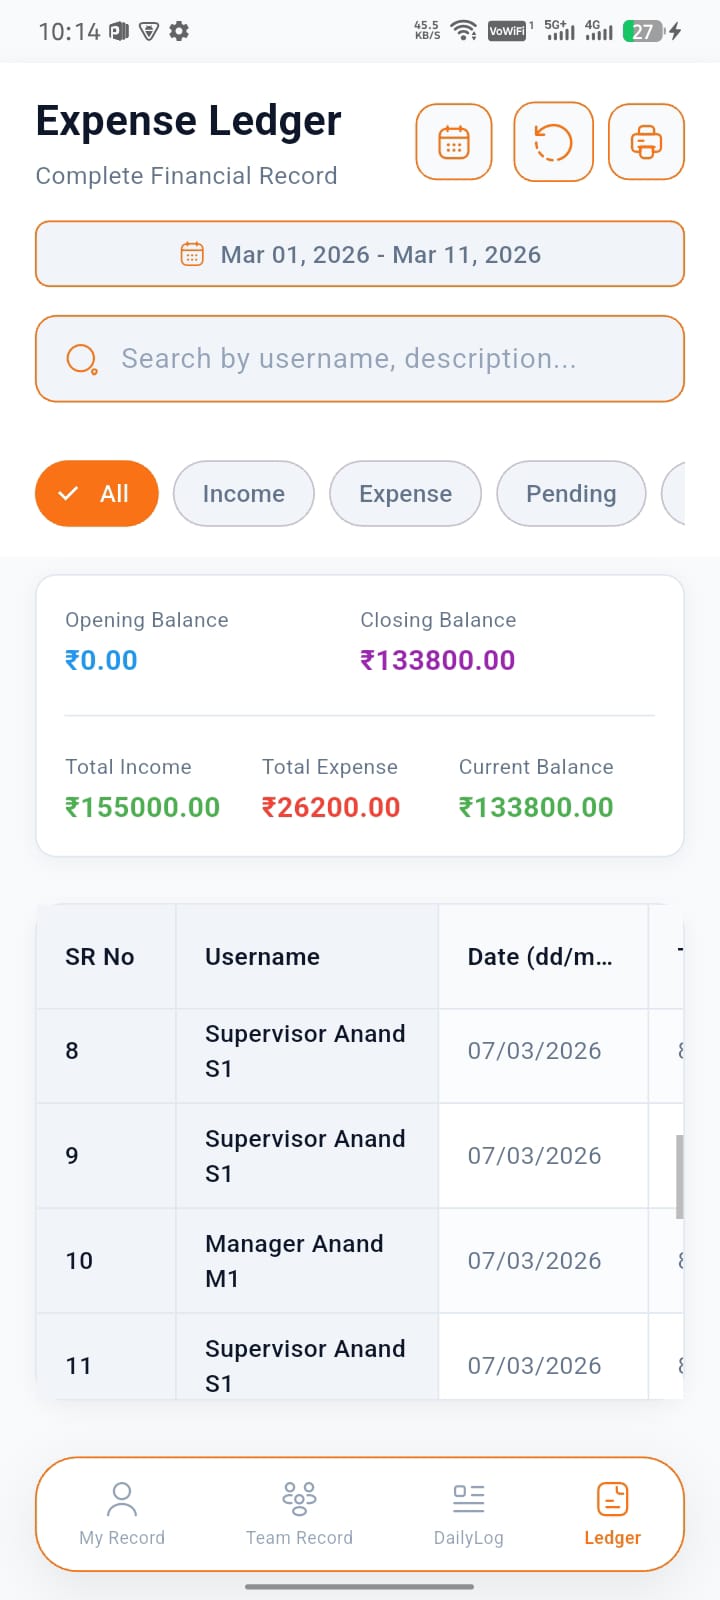Filter by Pending entries

click(x=571, y=494)
